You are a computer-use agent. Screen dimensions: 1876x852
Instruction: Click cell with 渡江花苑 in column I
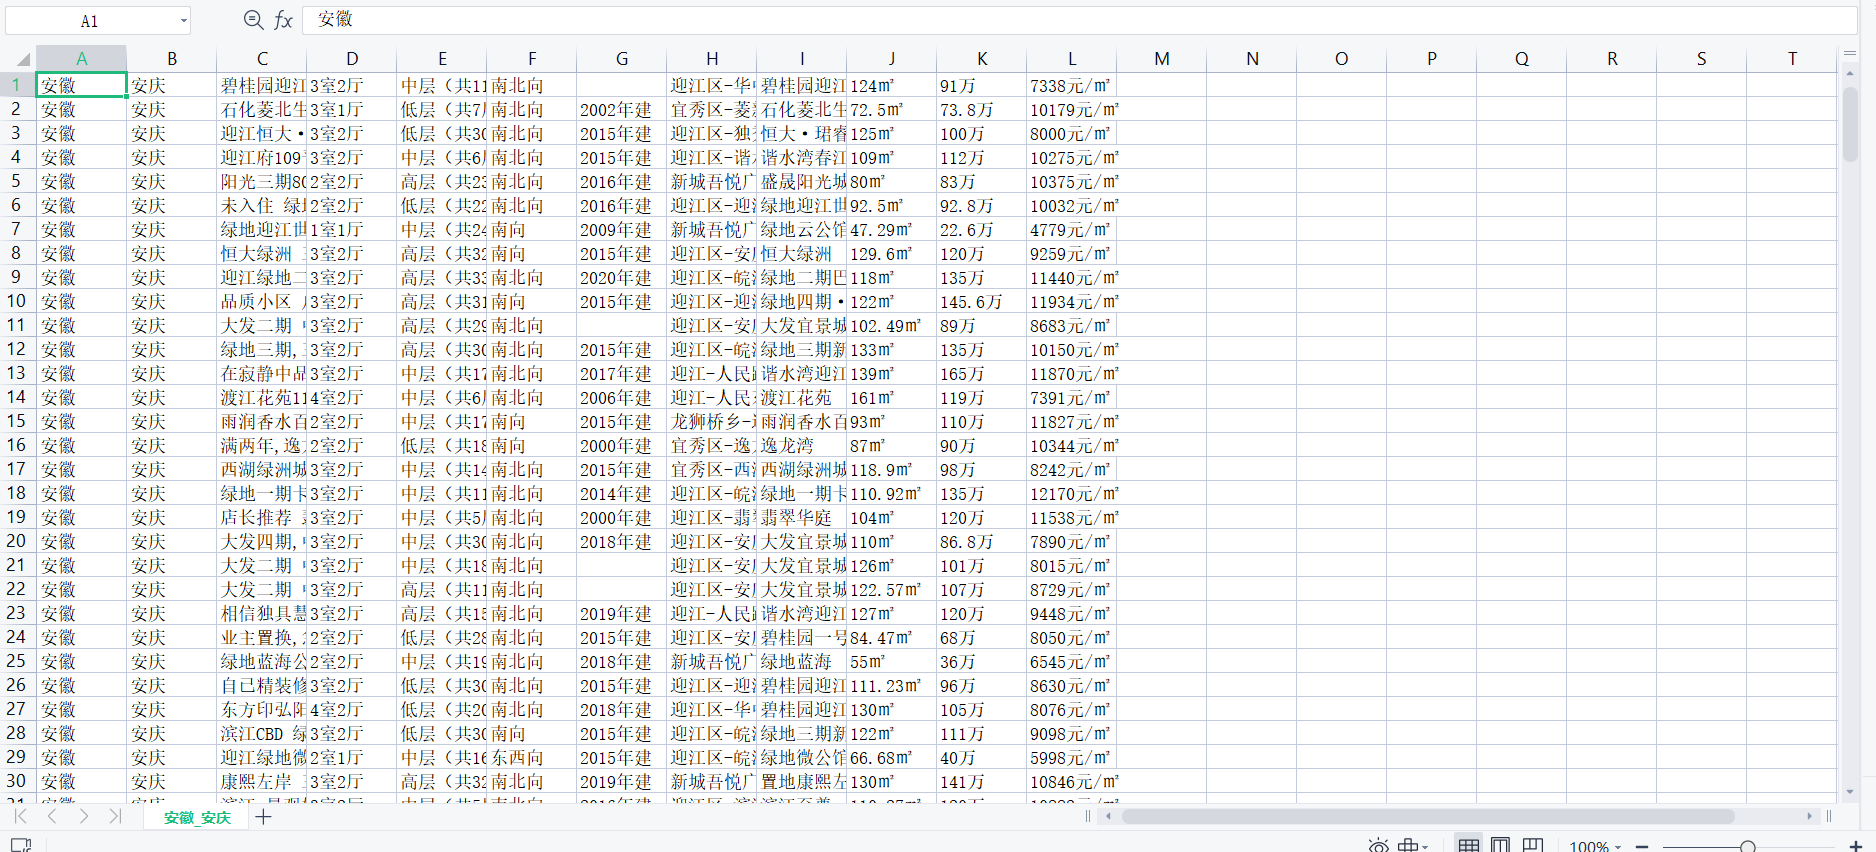click(x=802, y=397)
